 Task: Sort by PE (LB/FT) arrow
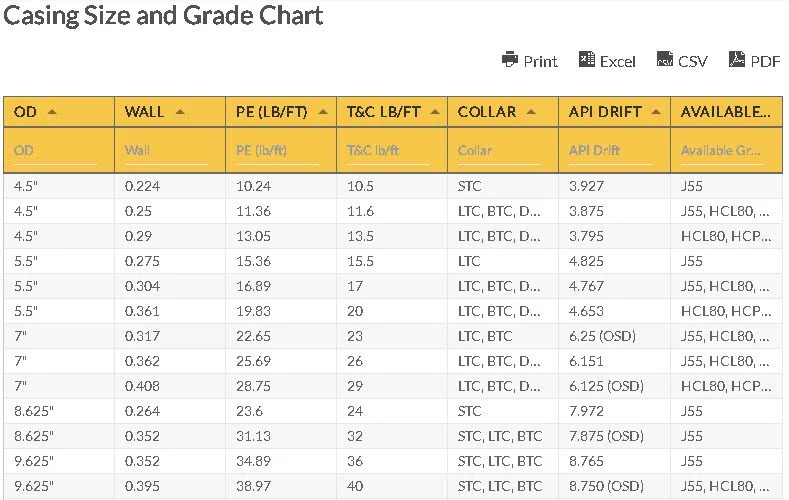tap(322, 112)
